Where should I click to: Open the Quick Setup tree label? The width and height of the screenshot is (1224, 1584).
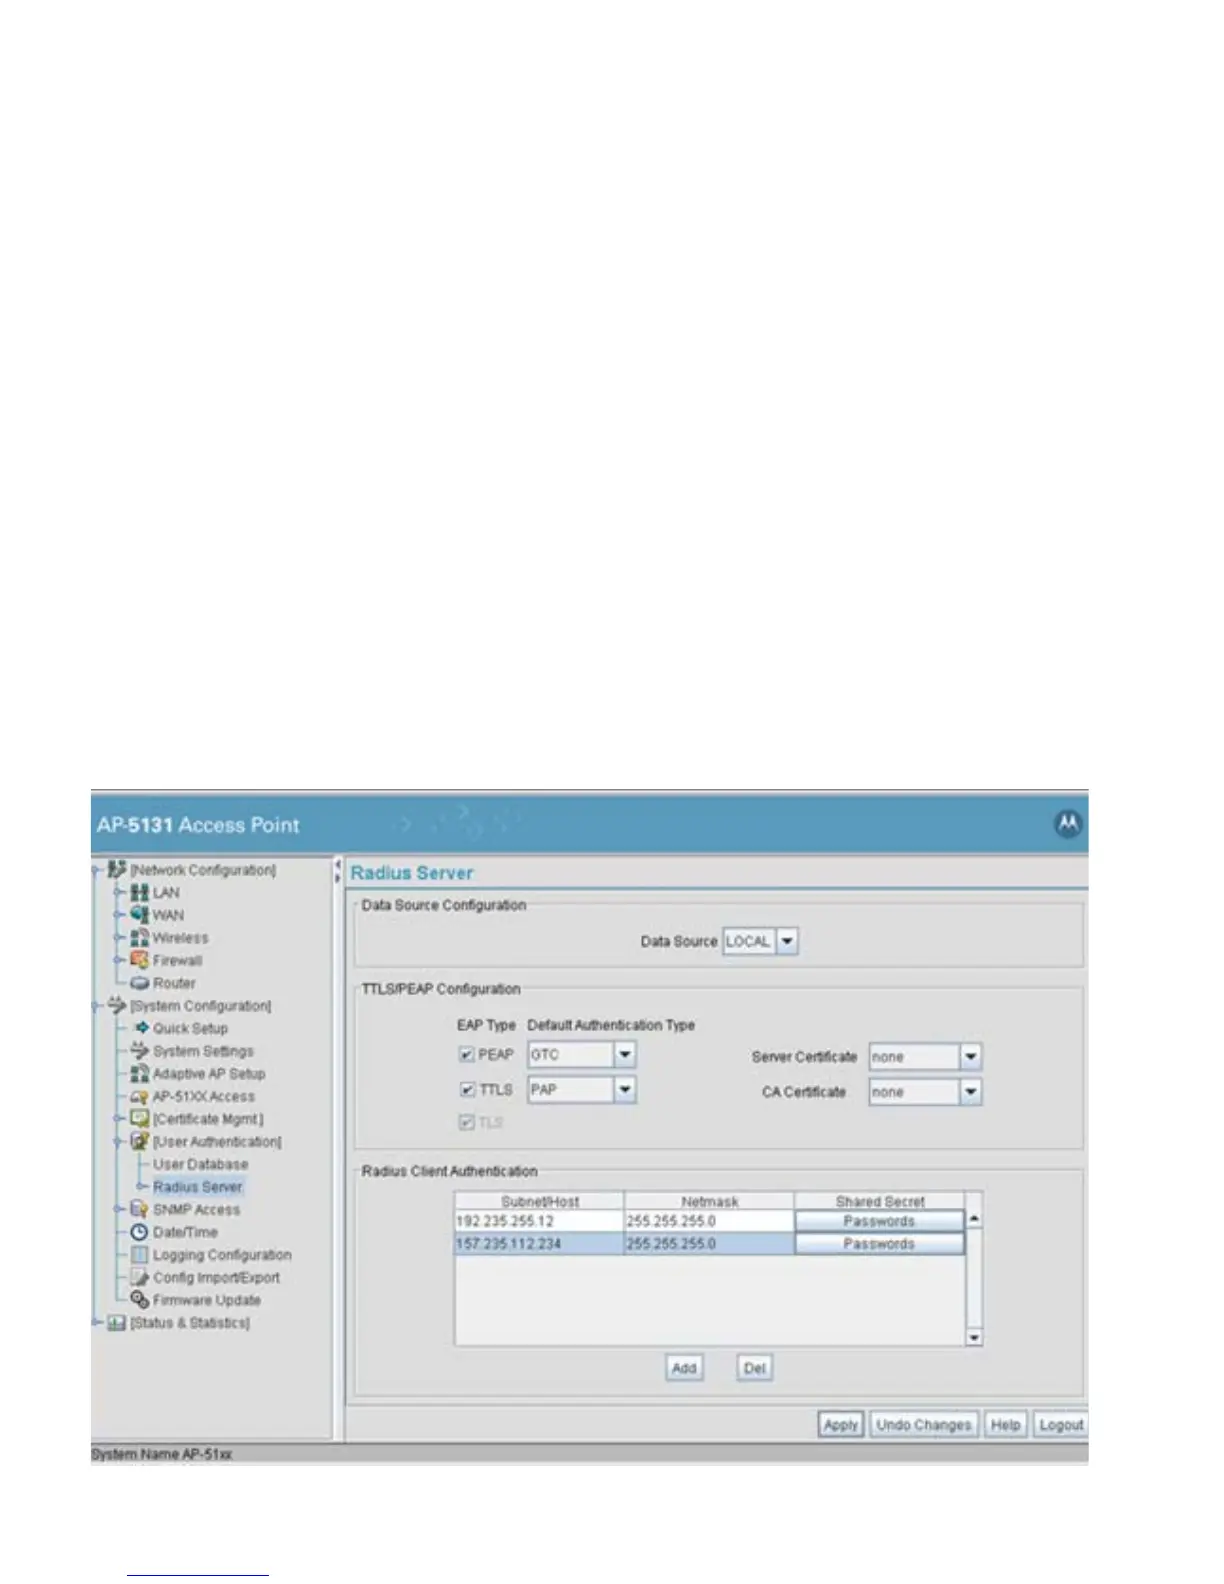tap(190, 1028)
